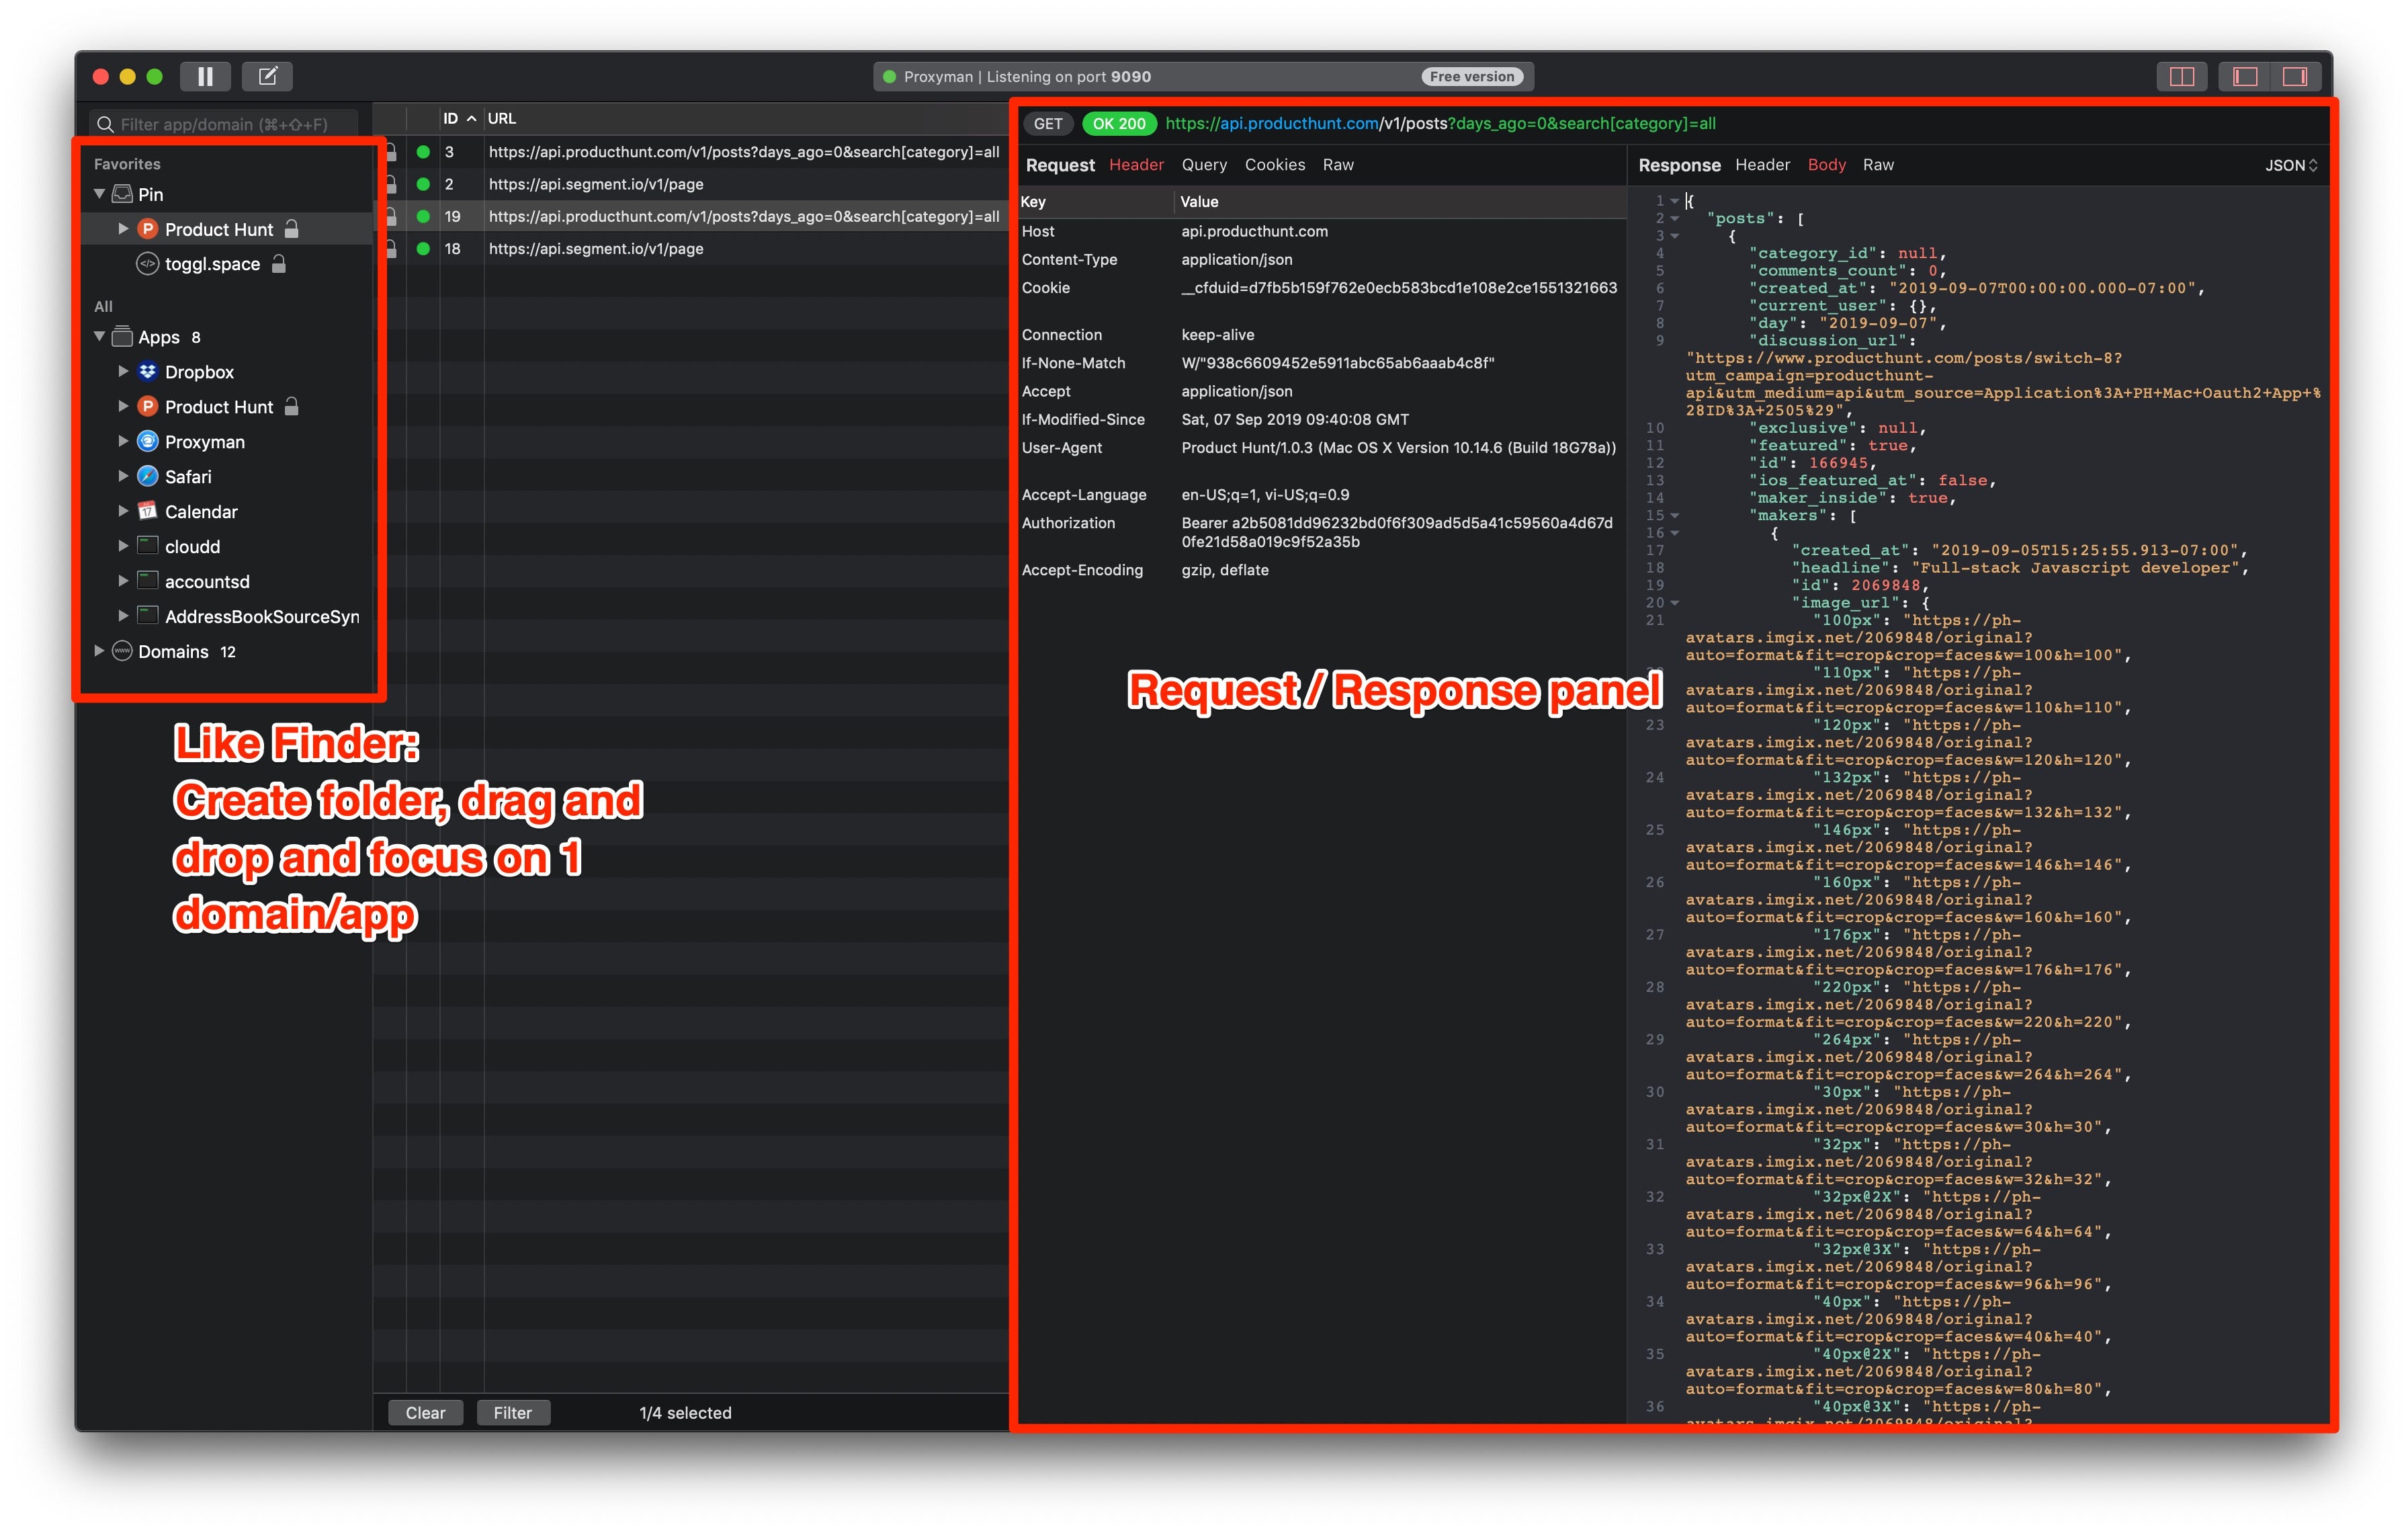Image resolution: width=2408 pixels, height=1531 pixels.
Task: Click the Value column header in the request table
Action: [x=1400, y=202]
